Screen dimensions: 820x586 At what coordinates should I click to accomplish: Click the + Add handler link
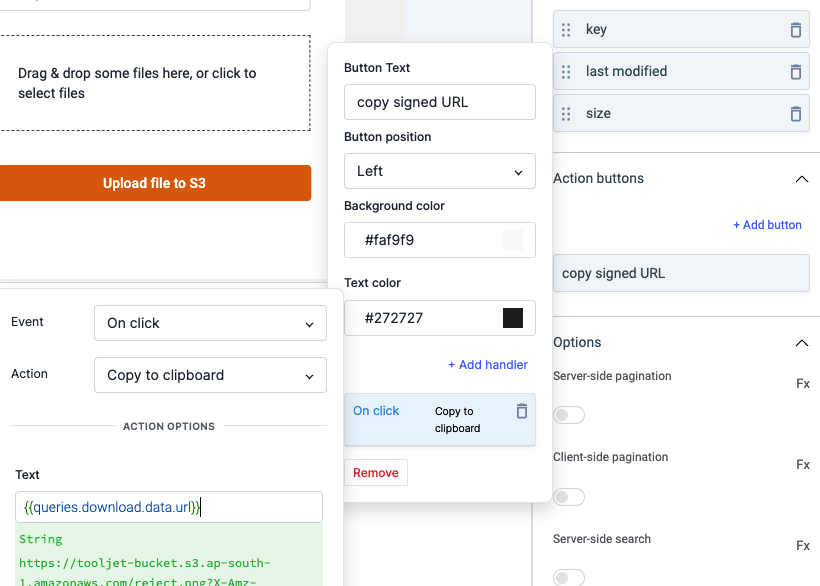pos(487,365)
